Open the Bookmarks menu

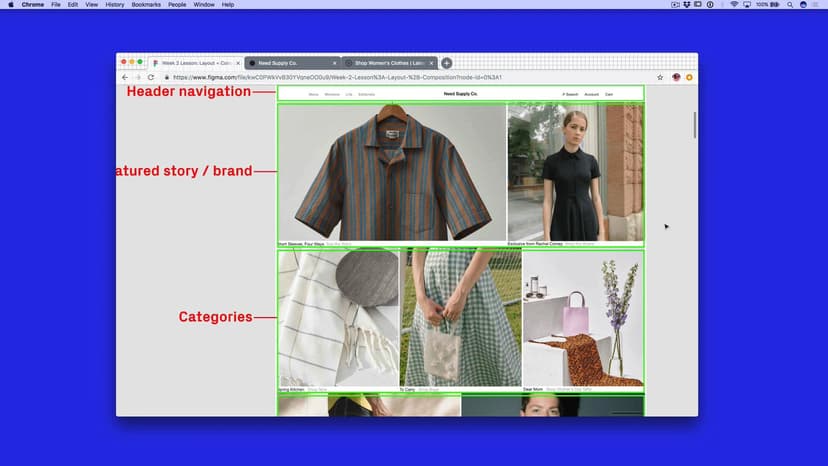pos(146,5)
